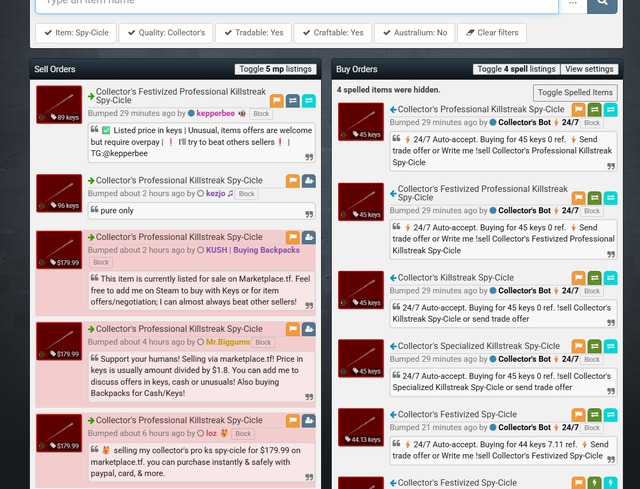Screen dimensions: 640x489
Task: Toggle the Australium: No filter
Action: 414,33
